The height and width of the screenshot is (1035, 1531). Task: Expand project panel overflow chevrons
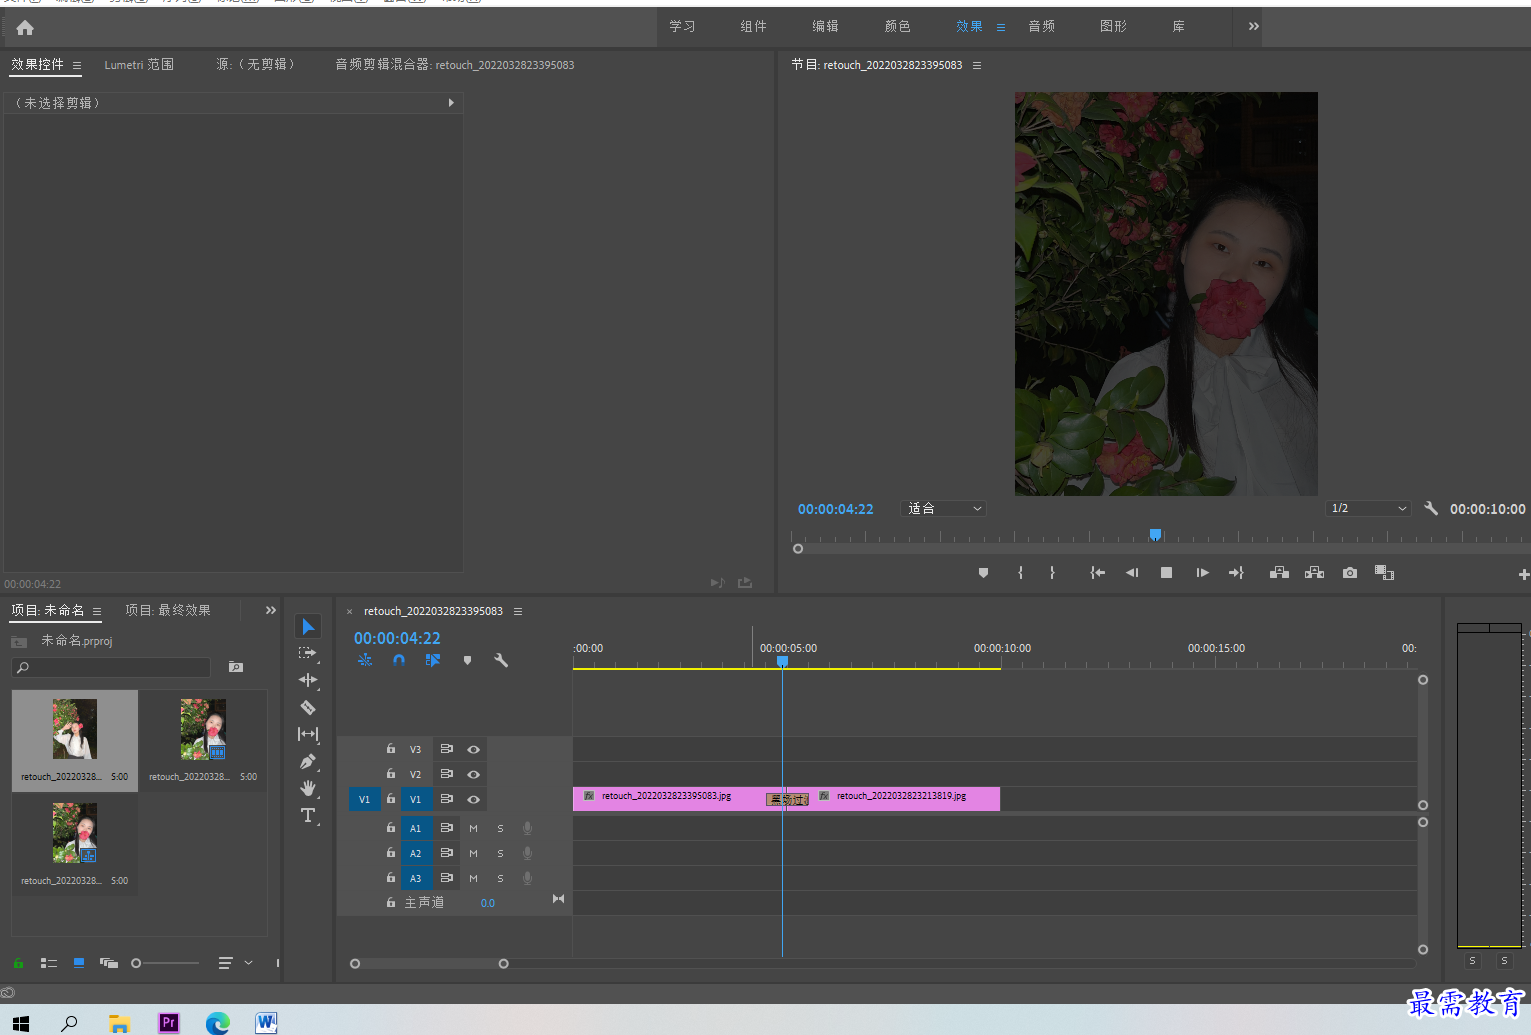tap(271, 610)
